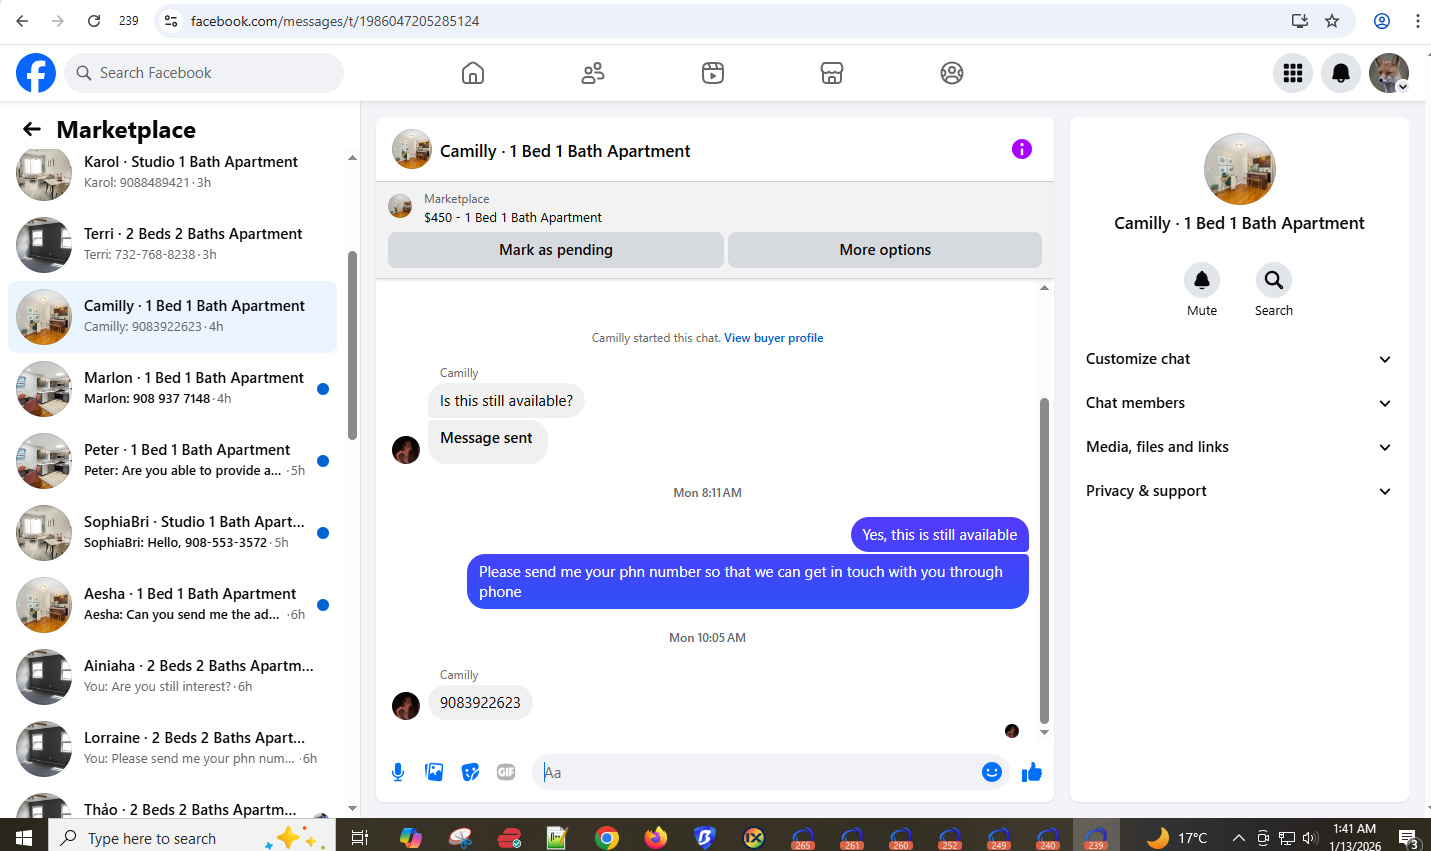The image size is (1431, 851).
Task: Open Aesha 1 Bed 1 Bath chat
Action: click(x=172, y=605)
